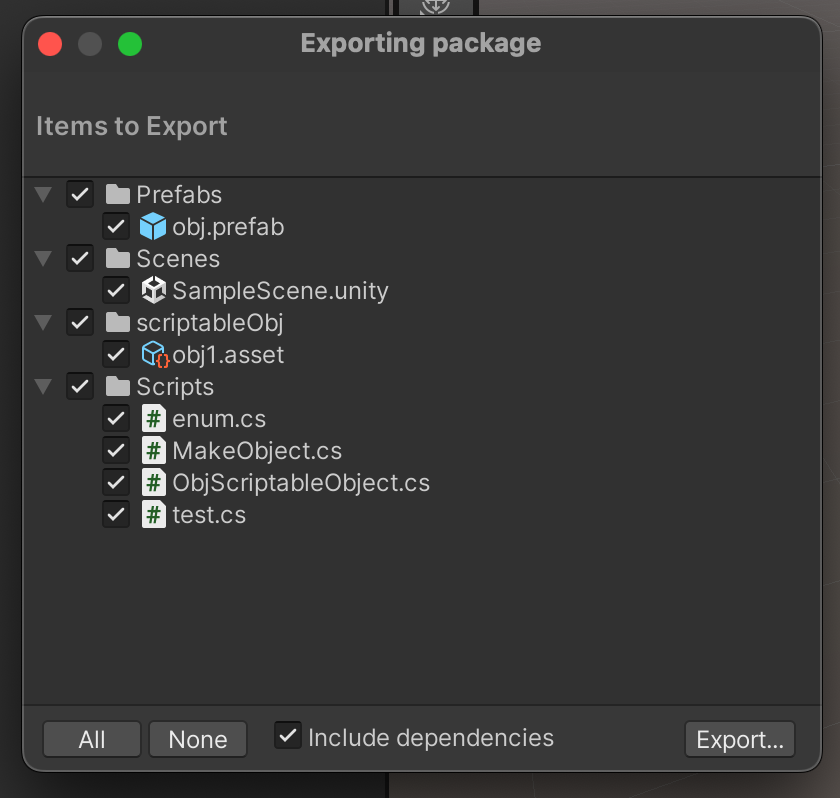Click the Export button

[x=739, y=739]
